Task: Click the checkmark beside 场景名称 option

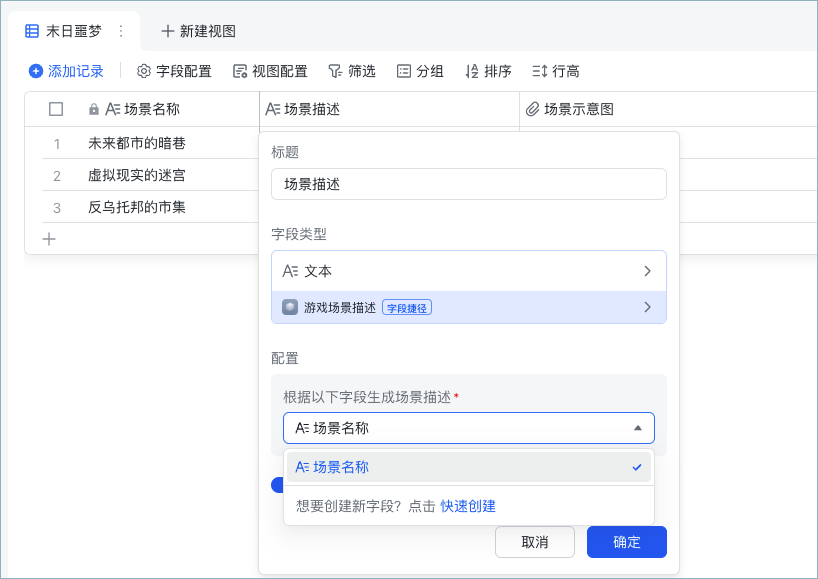Action: tap(637, 467)
